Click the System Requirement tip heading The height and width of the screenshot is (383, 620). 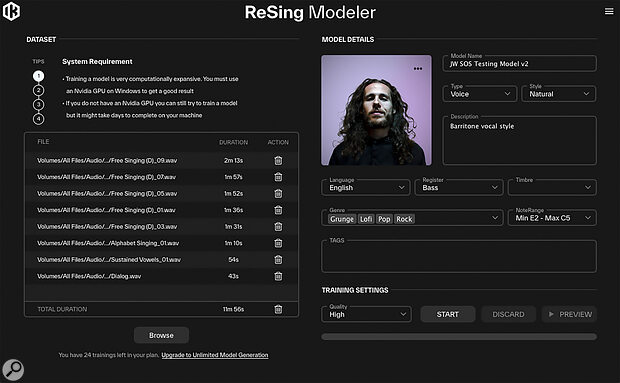97,62
